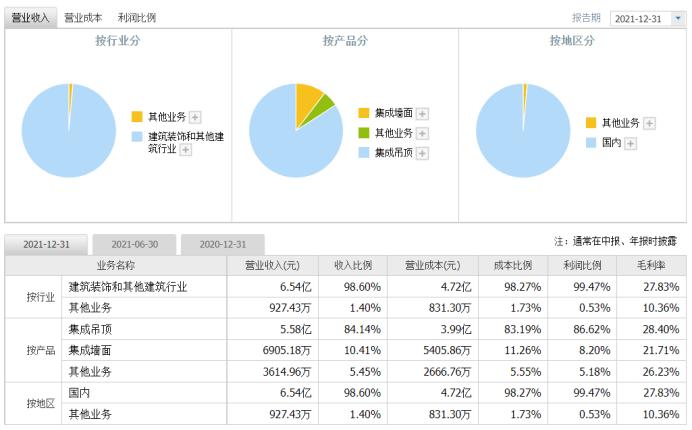Select the 2021-12-31 table period tab
Viewport: 692px width, 430px height.
coord(47,244)
